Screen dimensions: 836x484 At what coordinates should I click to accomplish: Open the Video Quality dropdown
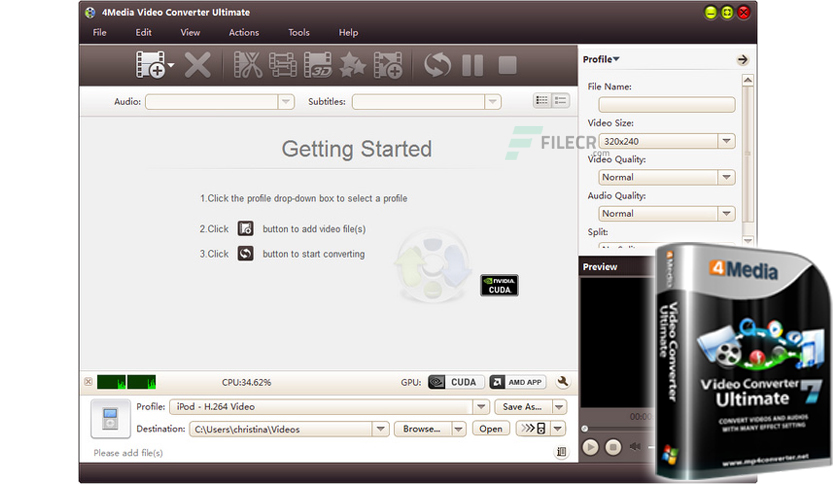click(x=726, y=177)
